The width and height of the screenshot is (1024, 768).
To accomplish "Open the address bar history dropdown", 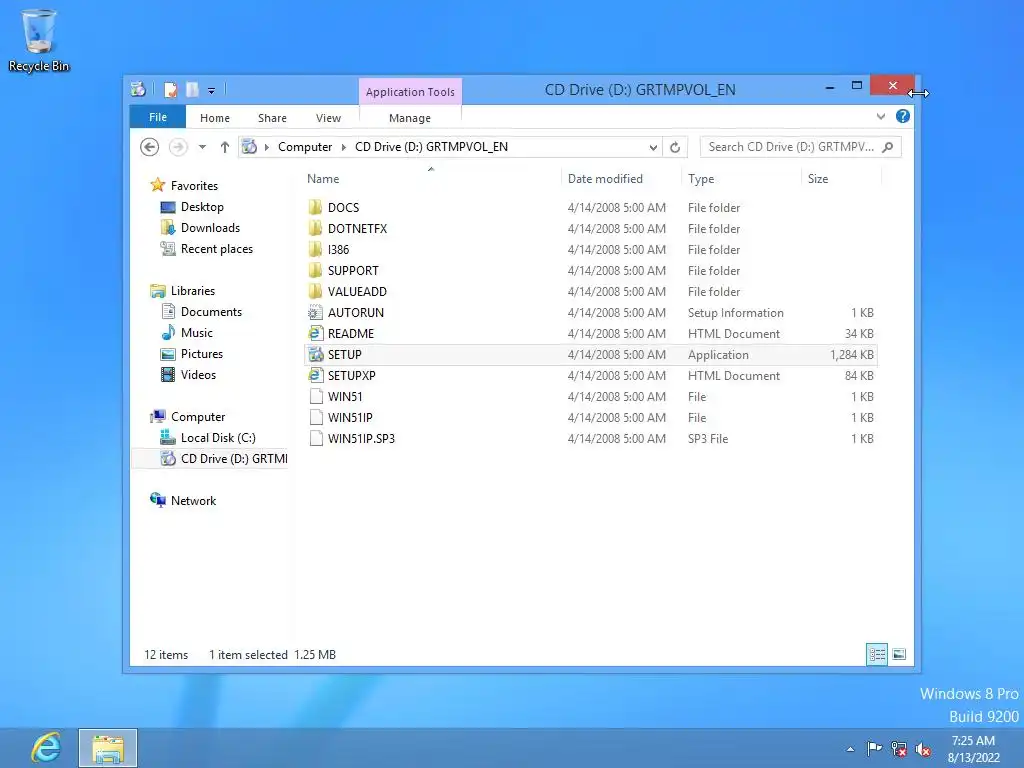I will click(653, 148).
